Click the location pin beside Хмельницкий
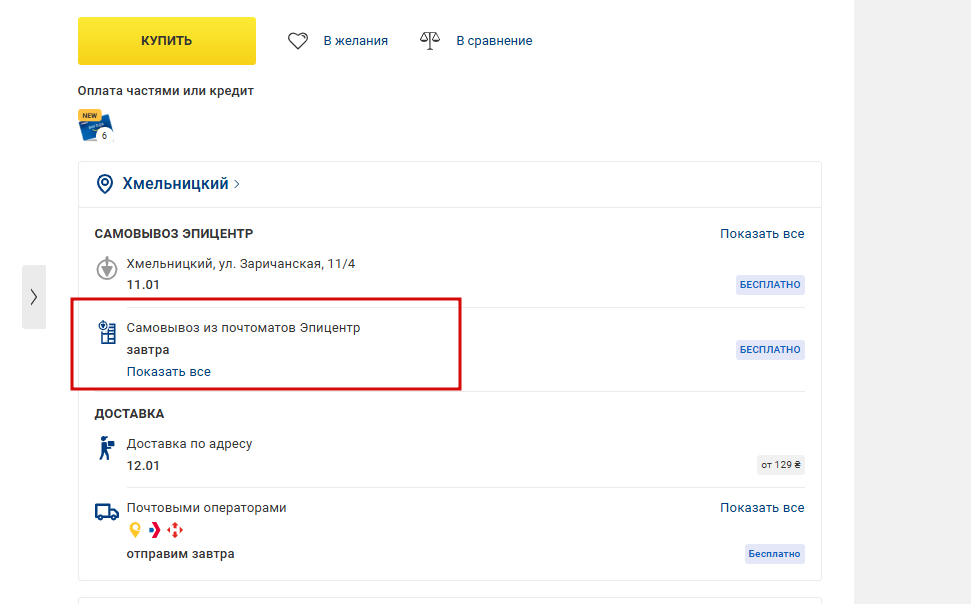Viewport: 971px width, 604px height. tap(104, 184)
